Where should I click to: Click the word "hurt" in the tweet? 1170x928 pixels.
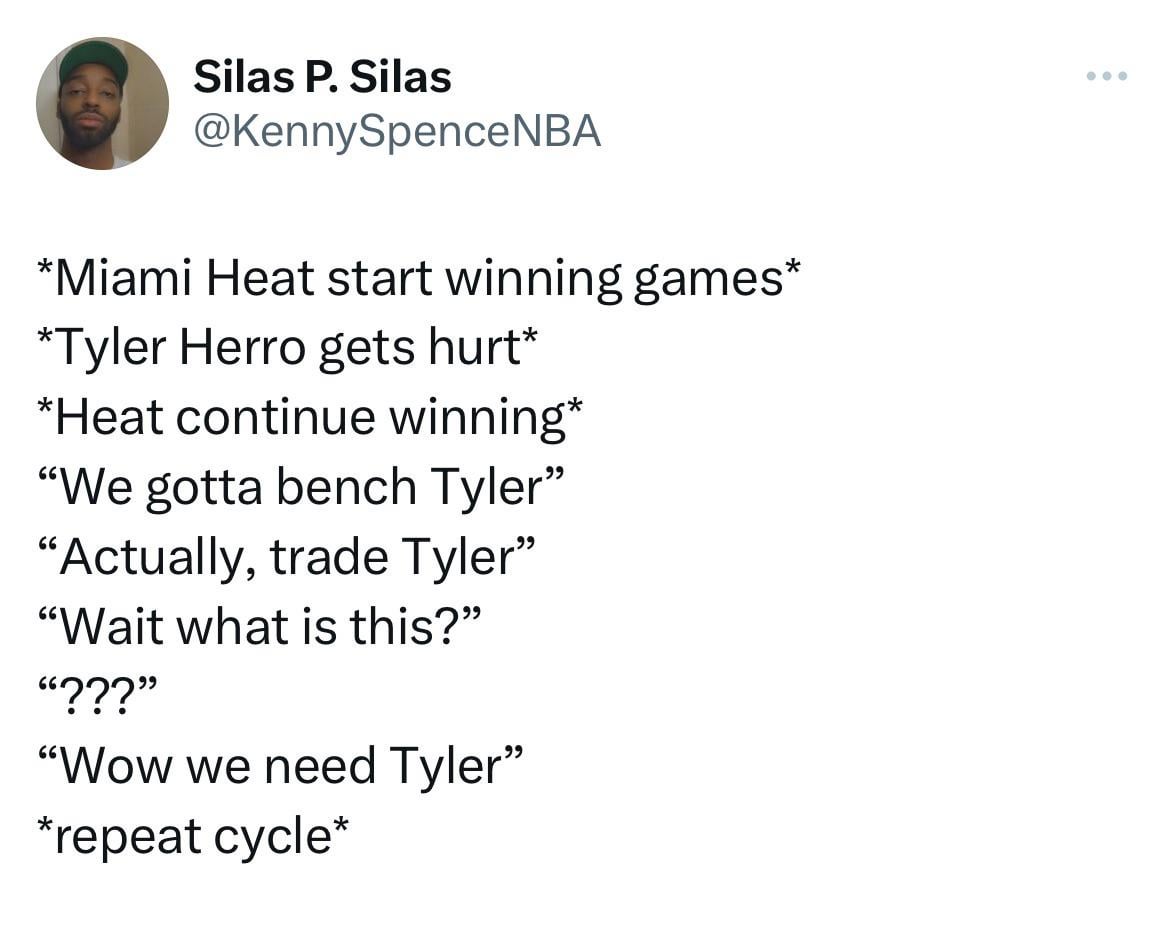click(x=470, y=348)
